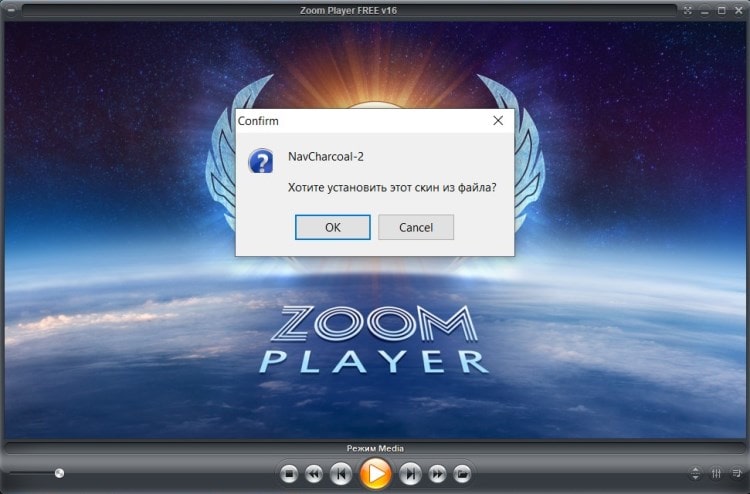The height and width of the screenshot is (494, 750).
Task: Maximize the Zoom Player window
Action: [722, 11]
